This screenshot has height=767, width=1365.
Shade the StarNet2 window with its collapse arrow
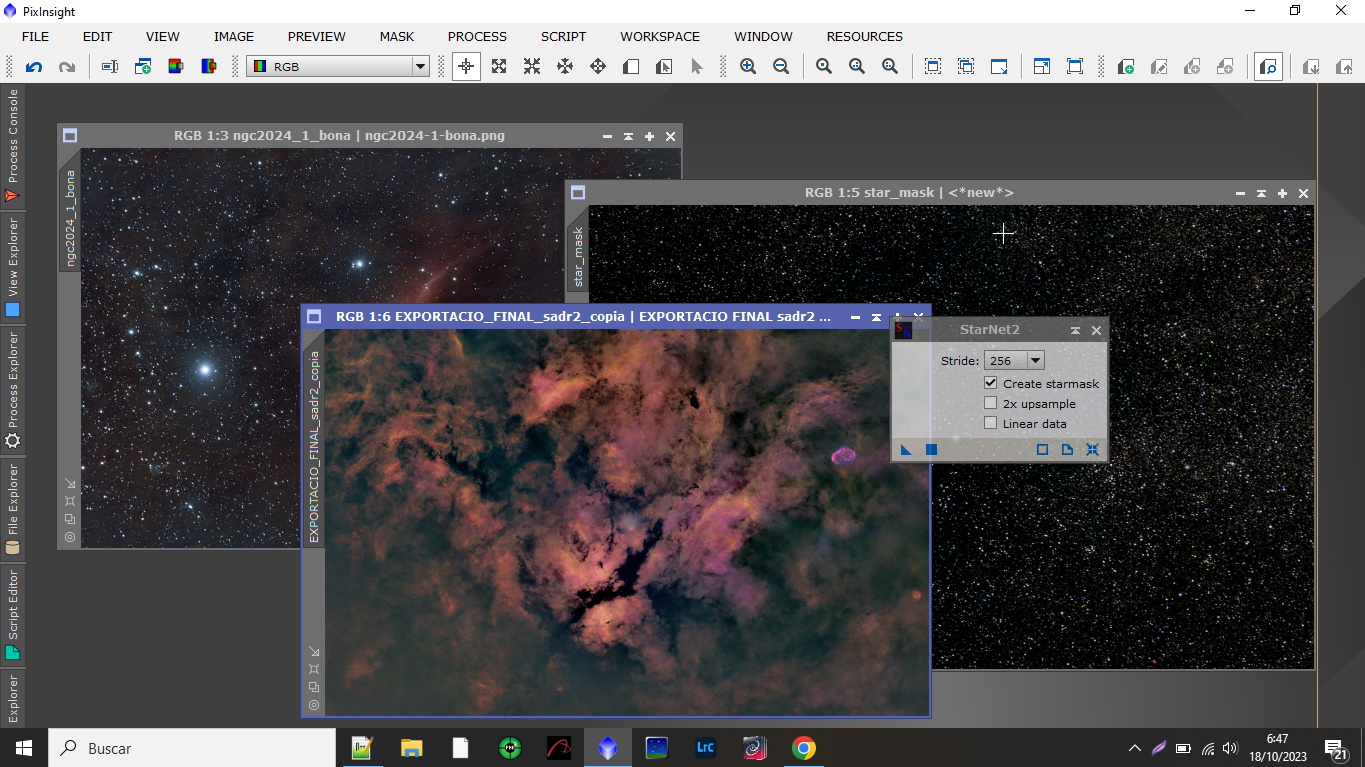tap(1075, 330)
